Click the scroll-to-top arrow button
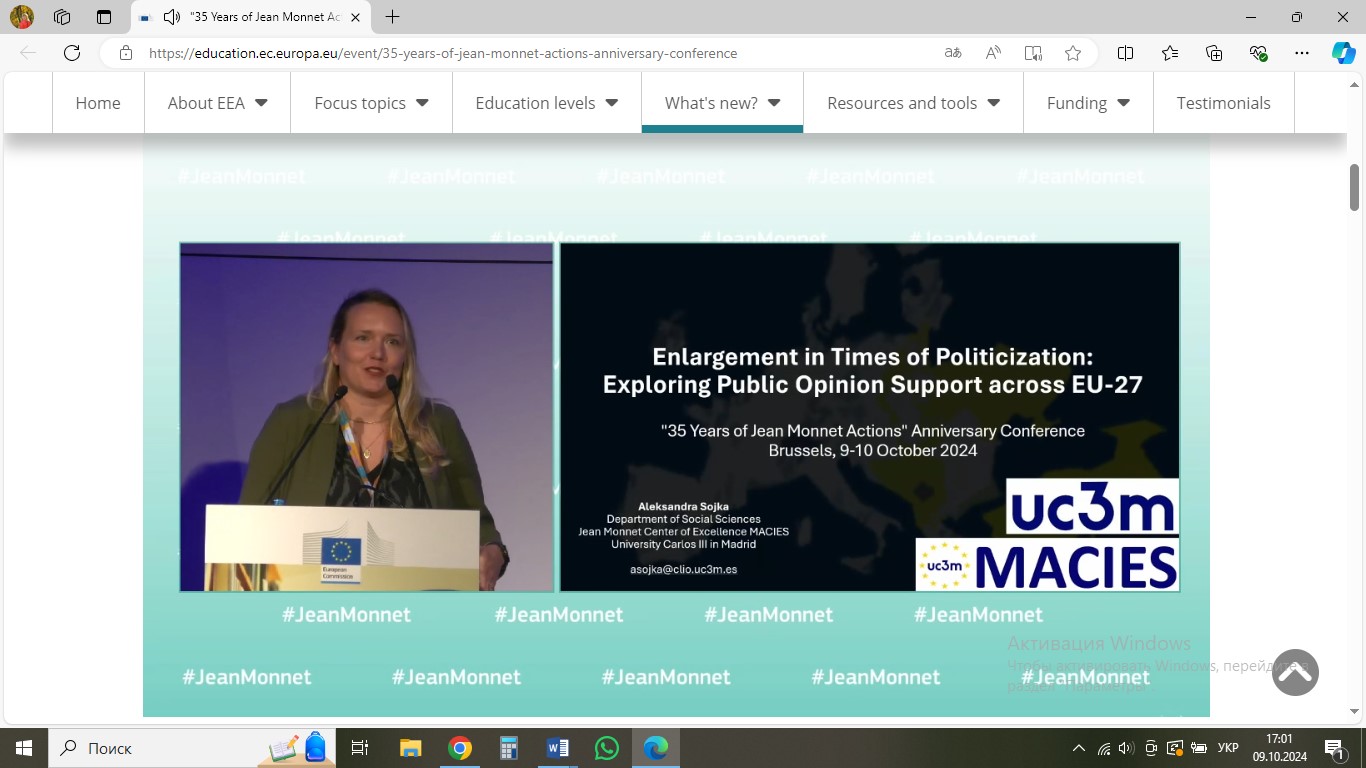Screen dimensions: 1366x768 coord(1295,673)
